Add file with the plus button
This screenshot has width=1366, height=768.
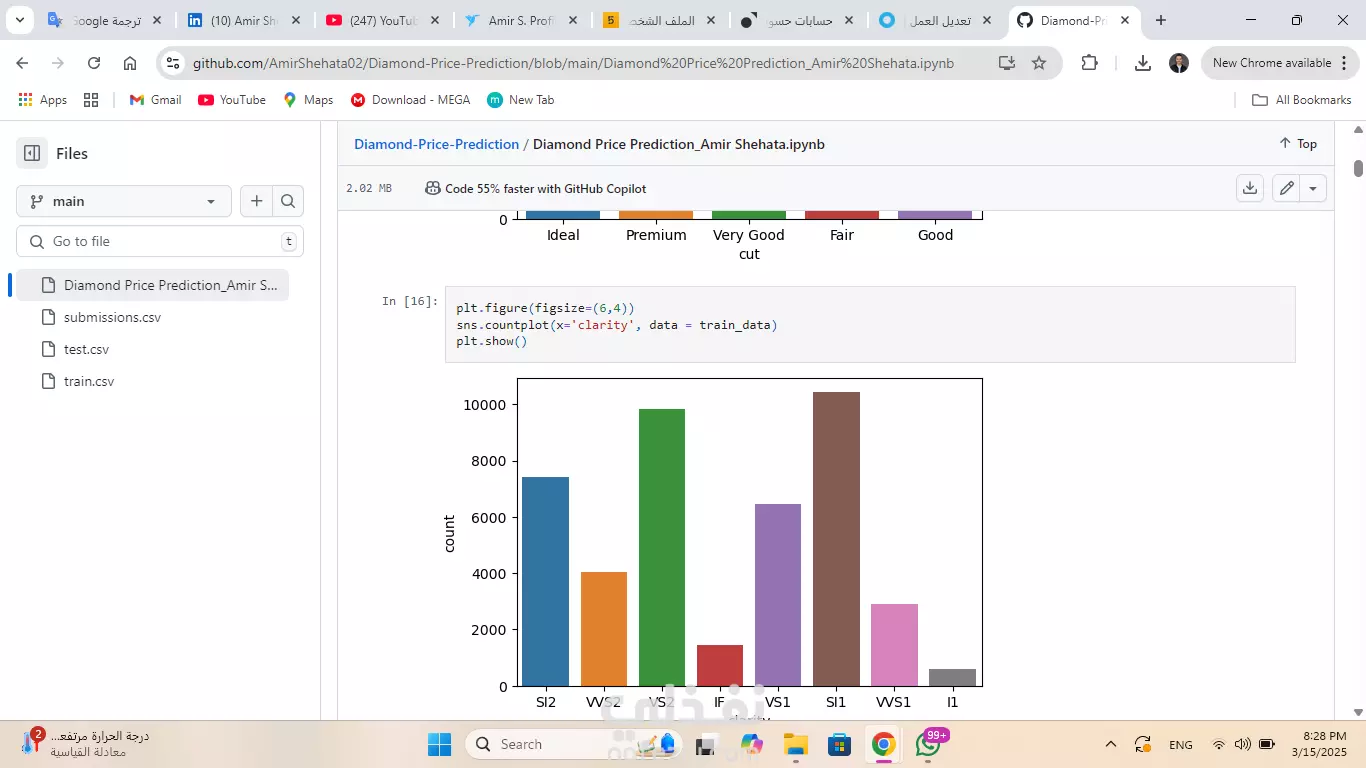pyautogui.click(x=257, y=201)
